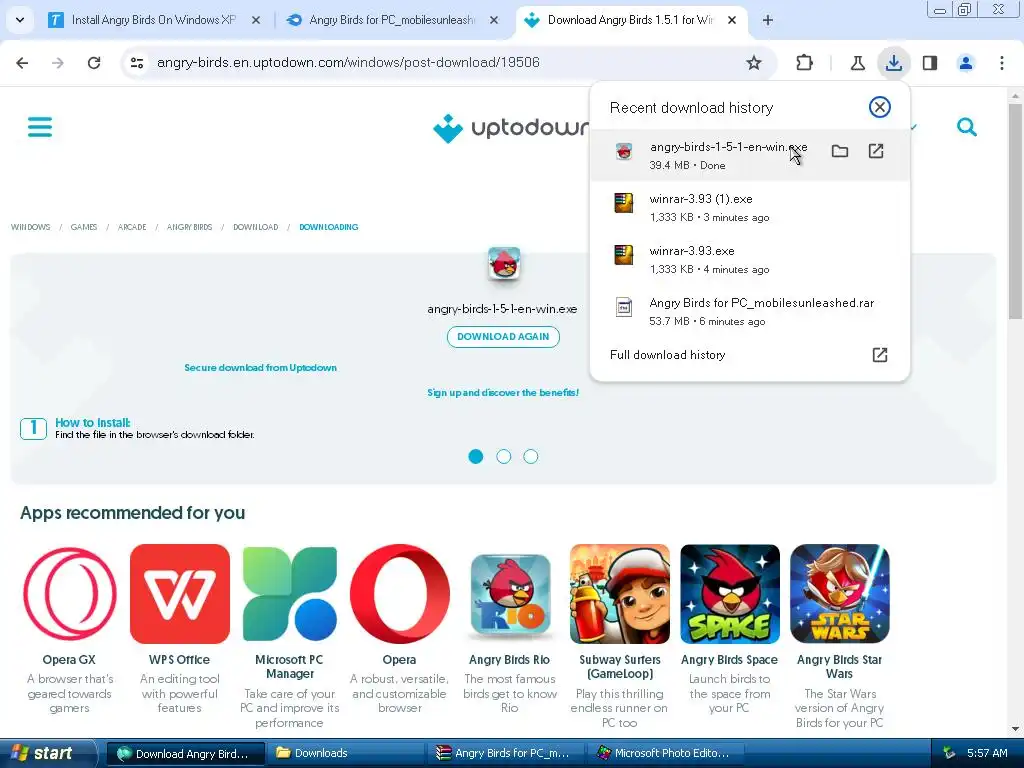The height and width of the screenshot is (768, 1024).
Task: Go to DOWNLOAD breadcrumb
Action: 255,227
